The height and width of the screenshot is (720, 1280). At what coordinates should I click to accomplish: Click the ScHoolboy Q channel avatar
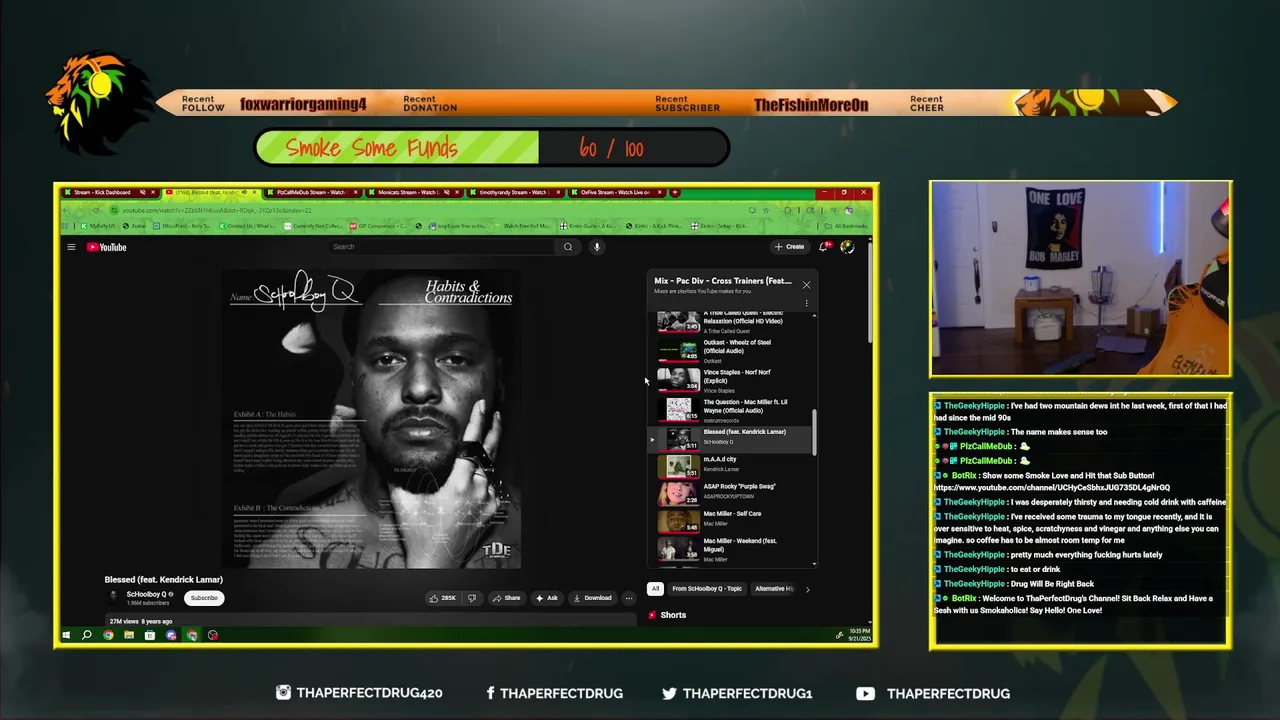[113, 597]
